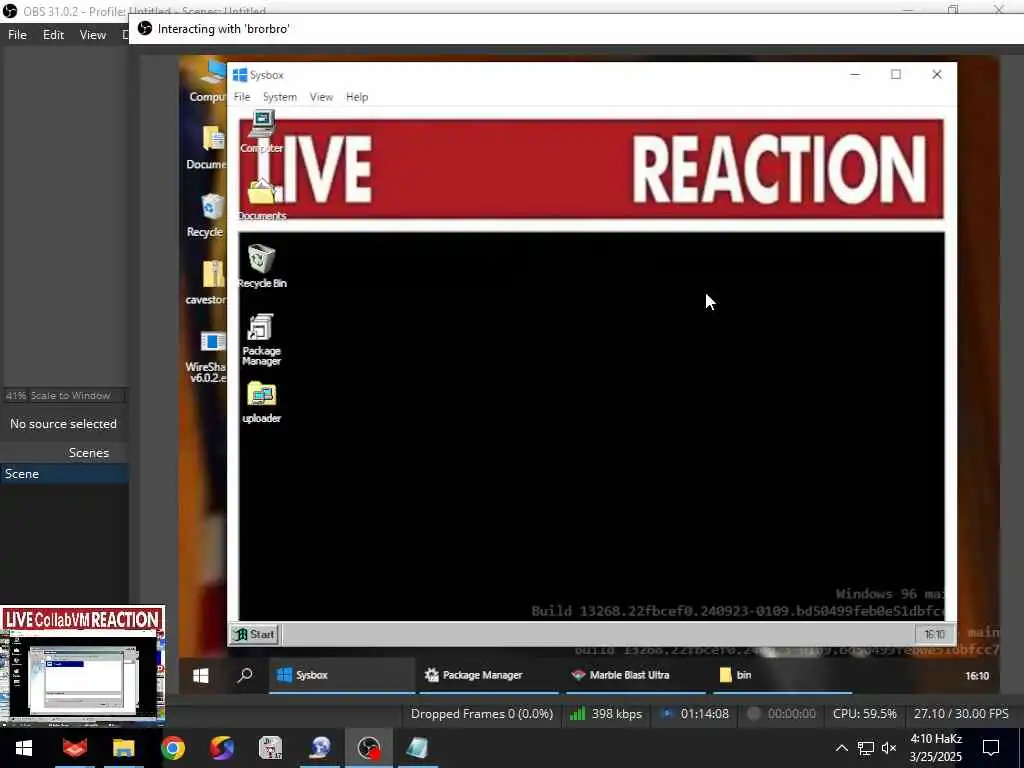
Task: Switch to bin folder taskbar item
Action: (x=780, y=675)
